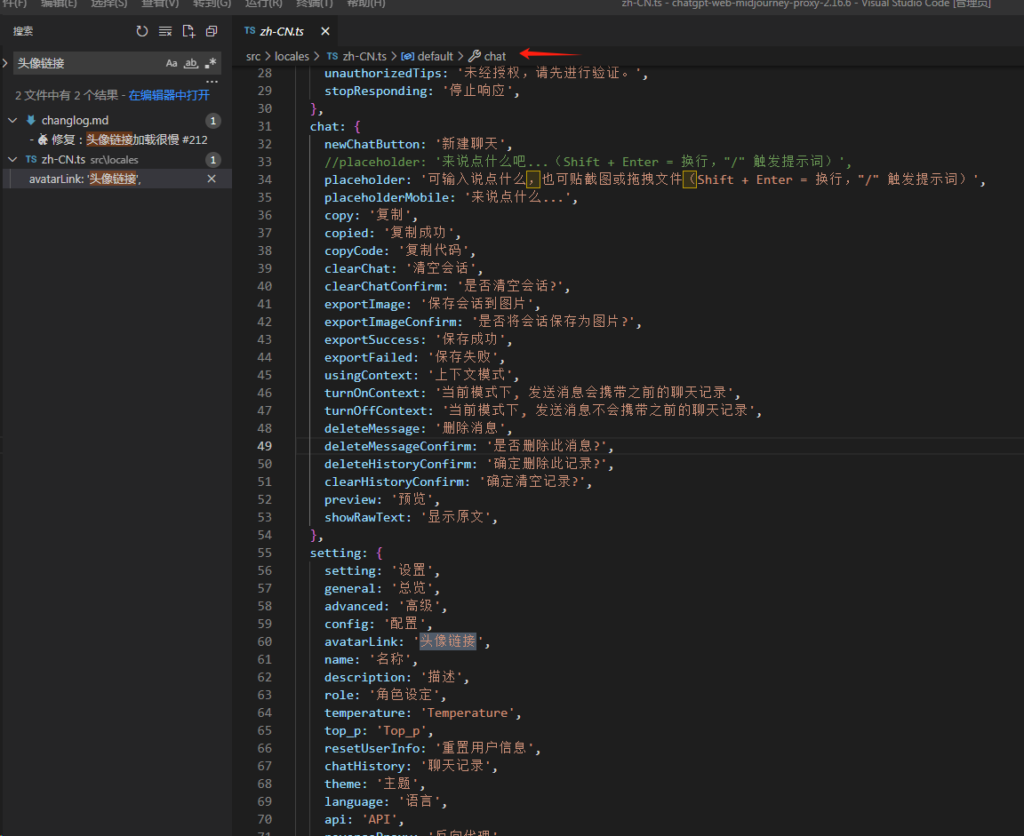Open results via 在编辑器中打开 link

click(x=169, y=96)
